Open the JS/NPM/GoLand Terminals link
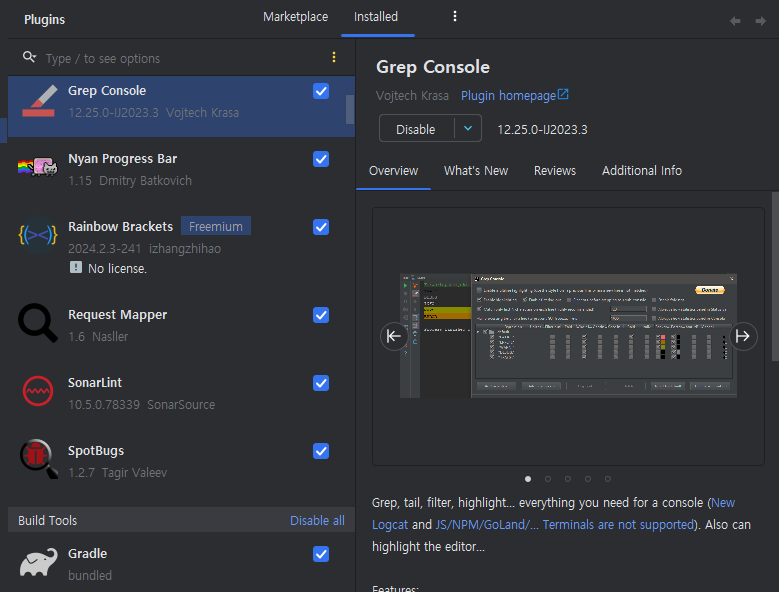Image resolution: width=779 pixels, height=592 pixels. point(564,524)
